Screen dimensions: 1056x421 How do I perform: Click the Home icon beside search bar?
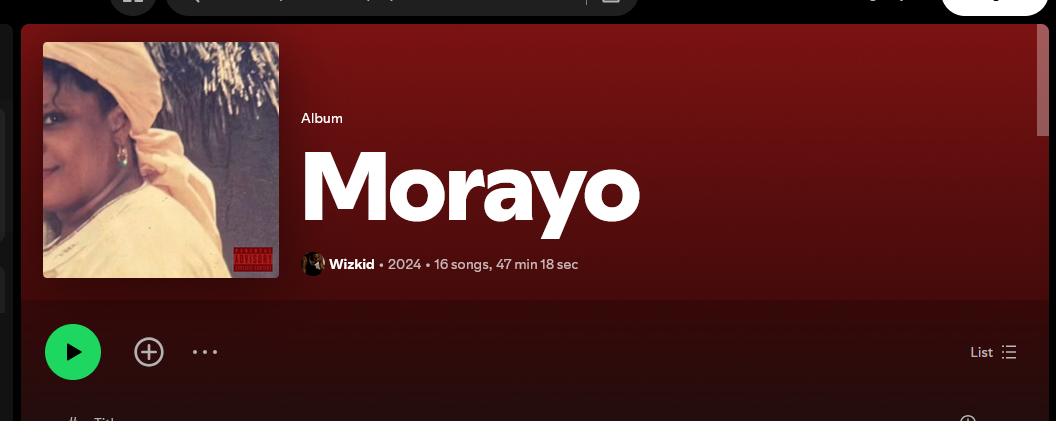133,3
